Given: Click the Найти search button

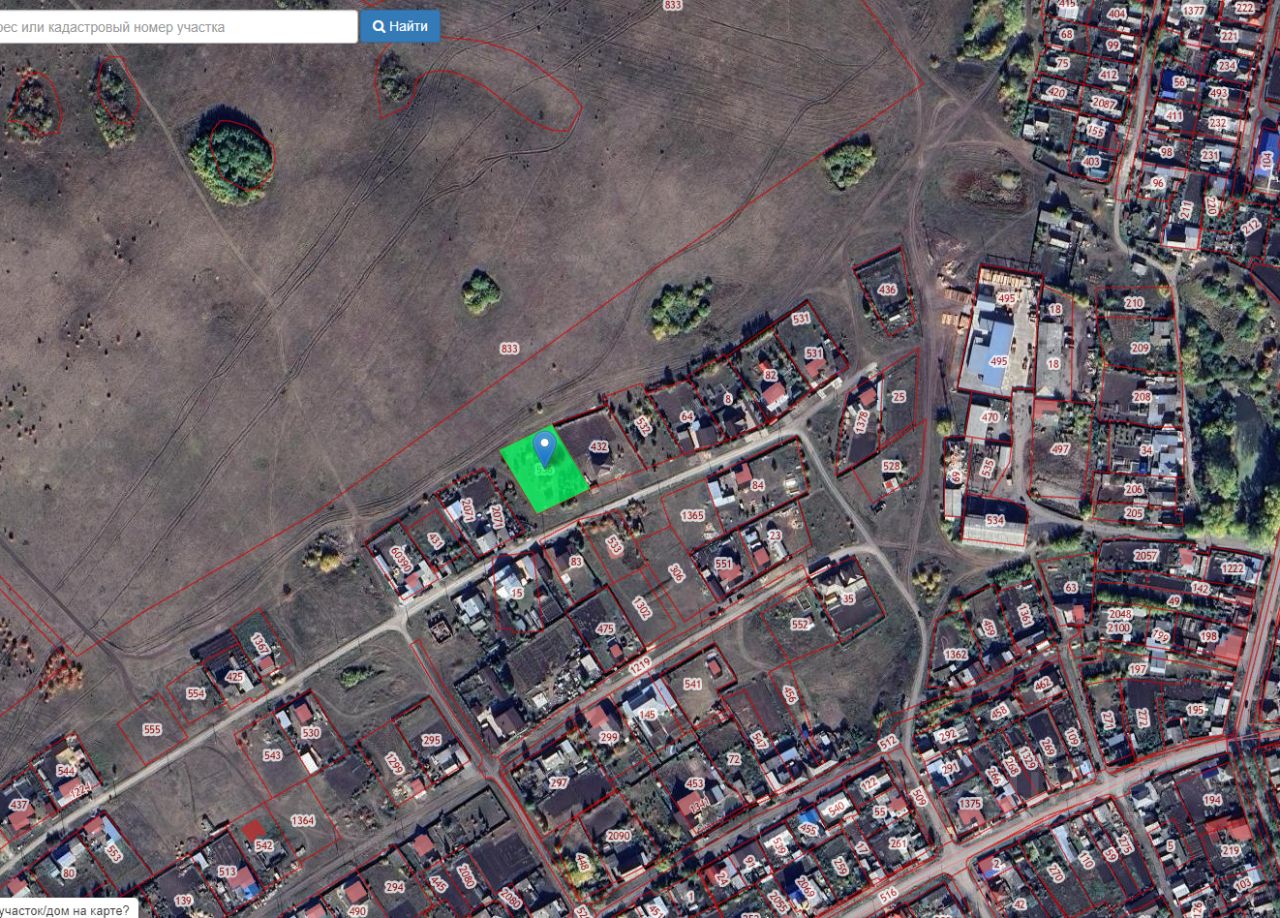Looking at the screenshot, I should 400,26.
